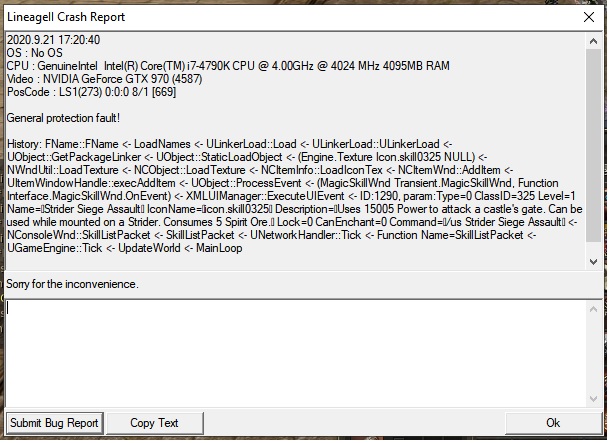Click the crash log scrollbar thumb
The height and width of the screenshot is (443, 609).
point(594,140)
